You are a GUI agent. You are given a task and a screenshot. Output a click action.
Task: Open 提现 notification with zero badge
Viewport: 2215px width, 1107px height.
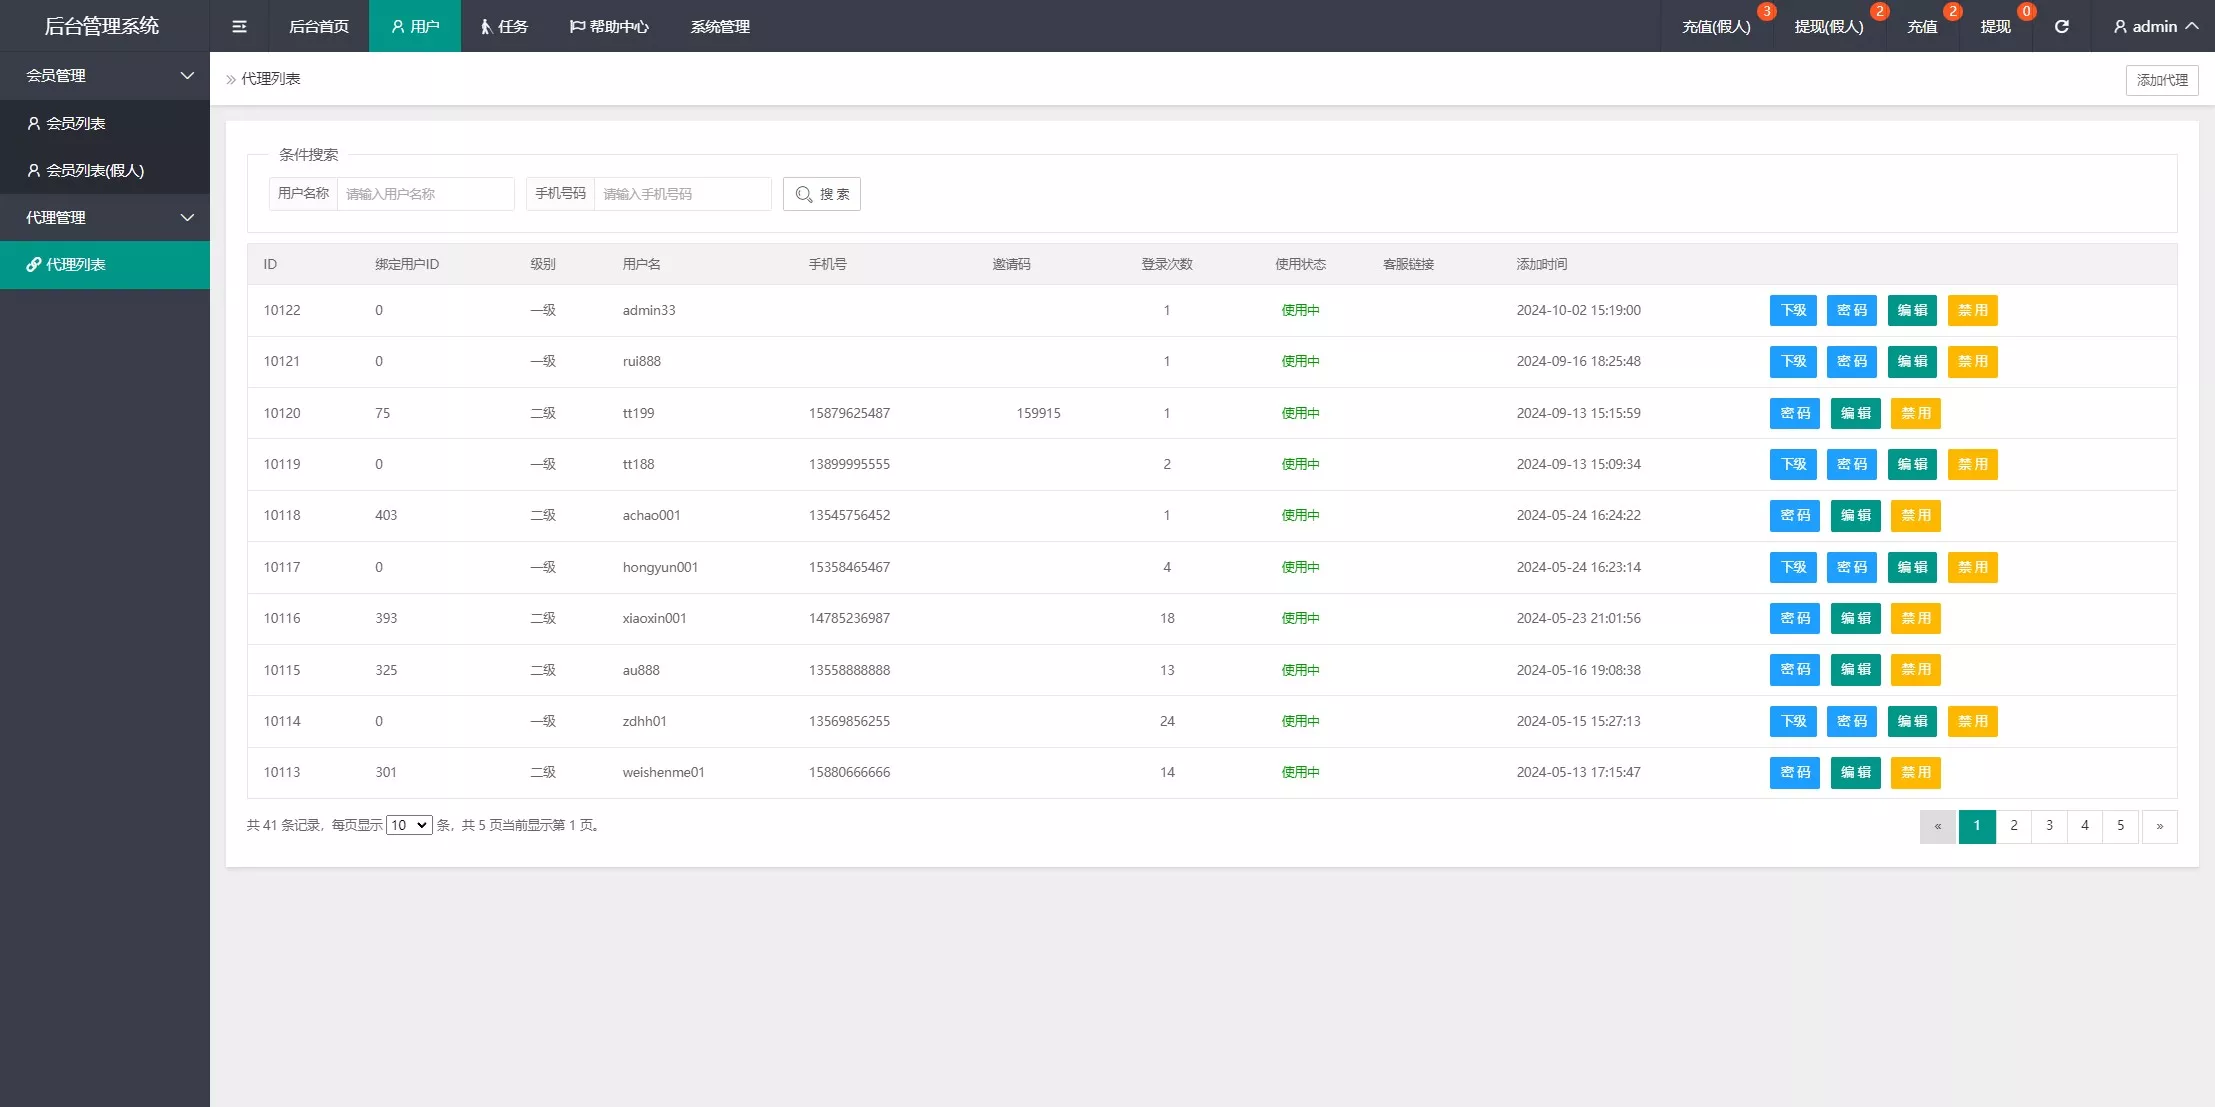pos(1995,26)
